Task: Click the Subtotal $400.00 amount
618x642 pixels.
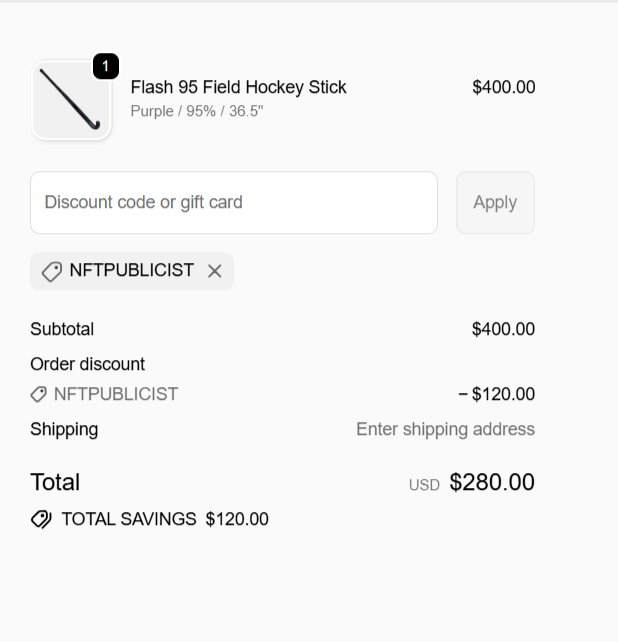Action: 503,329
